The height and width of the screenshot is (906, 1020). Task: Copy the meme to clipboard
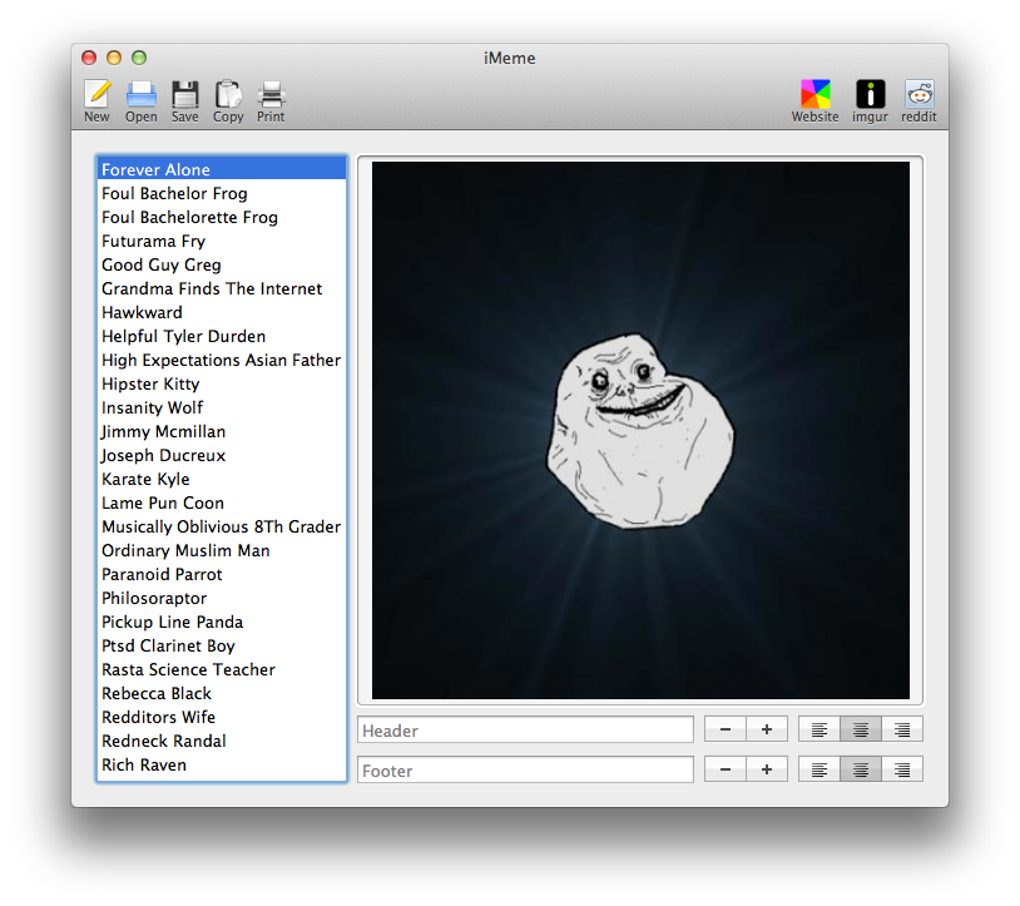228,101
